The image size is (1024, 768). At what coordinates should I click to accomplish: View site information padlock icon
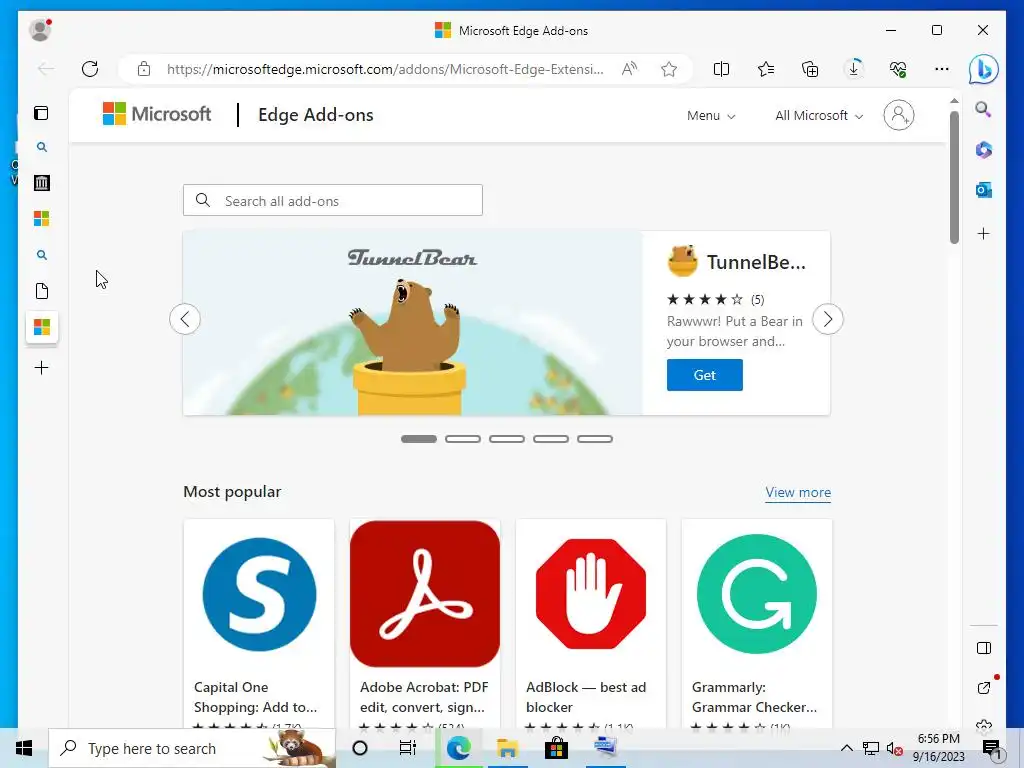[144, 69]
